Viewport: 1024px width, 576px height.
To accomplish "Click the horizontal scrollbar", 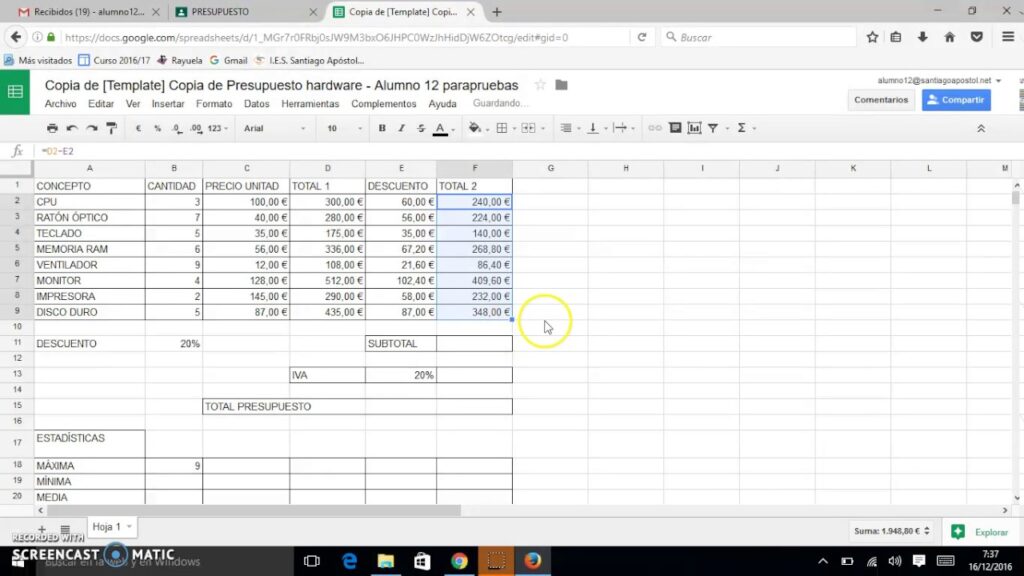I will tap(253, 510).
